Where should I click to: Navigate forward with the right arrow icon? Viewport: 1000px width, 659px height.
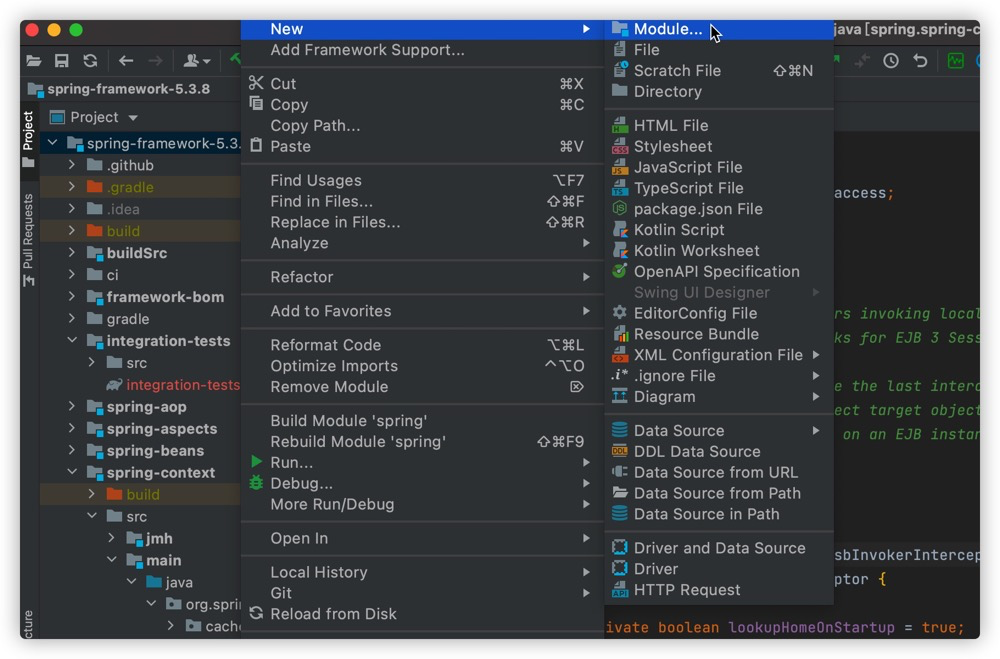(x=155, y=61)
